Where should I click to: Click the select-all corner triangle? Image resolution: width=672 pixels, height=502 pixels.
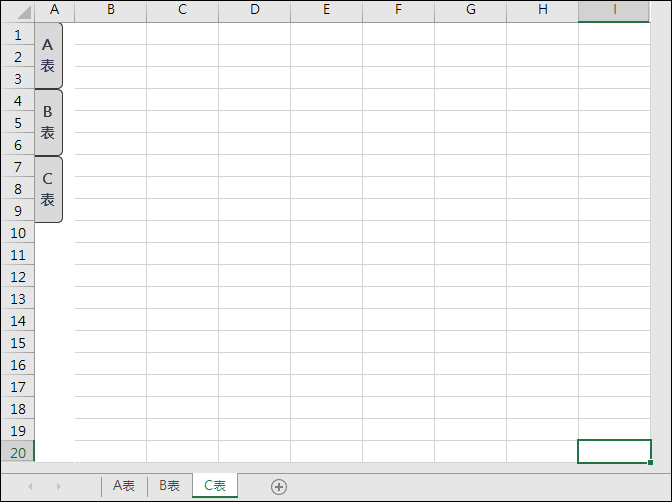coord(24,11)
